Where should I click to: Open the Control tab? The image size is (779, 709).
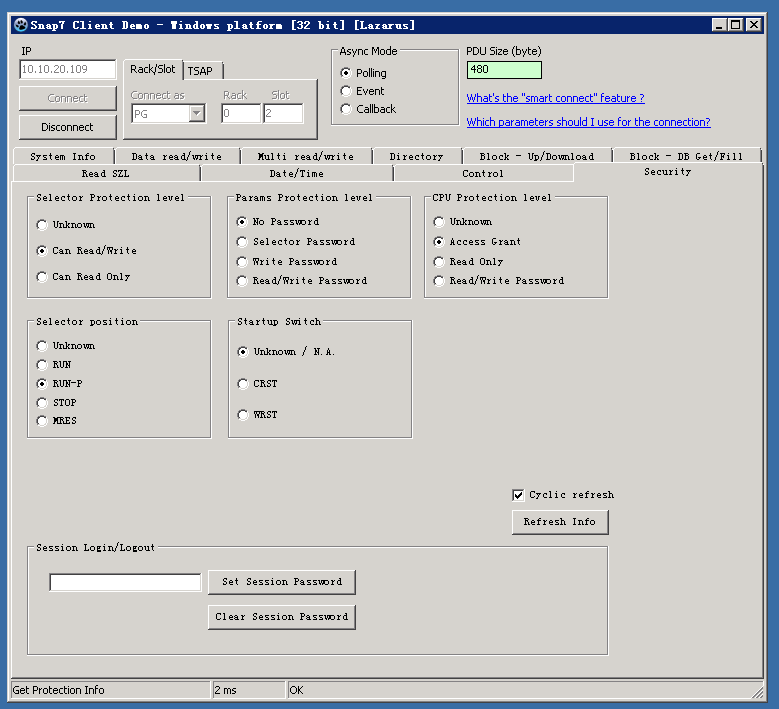[x=483, y=173]
